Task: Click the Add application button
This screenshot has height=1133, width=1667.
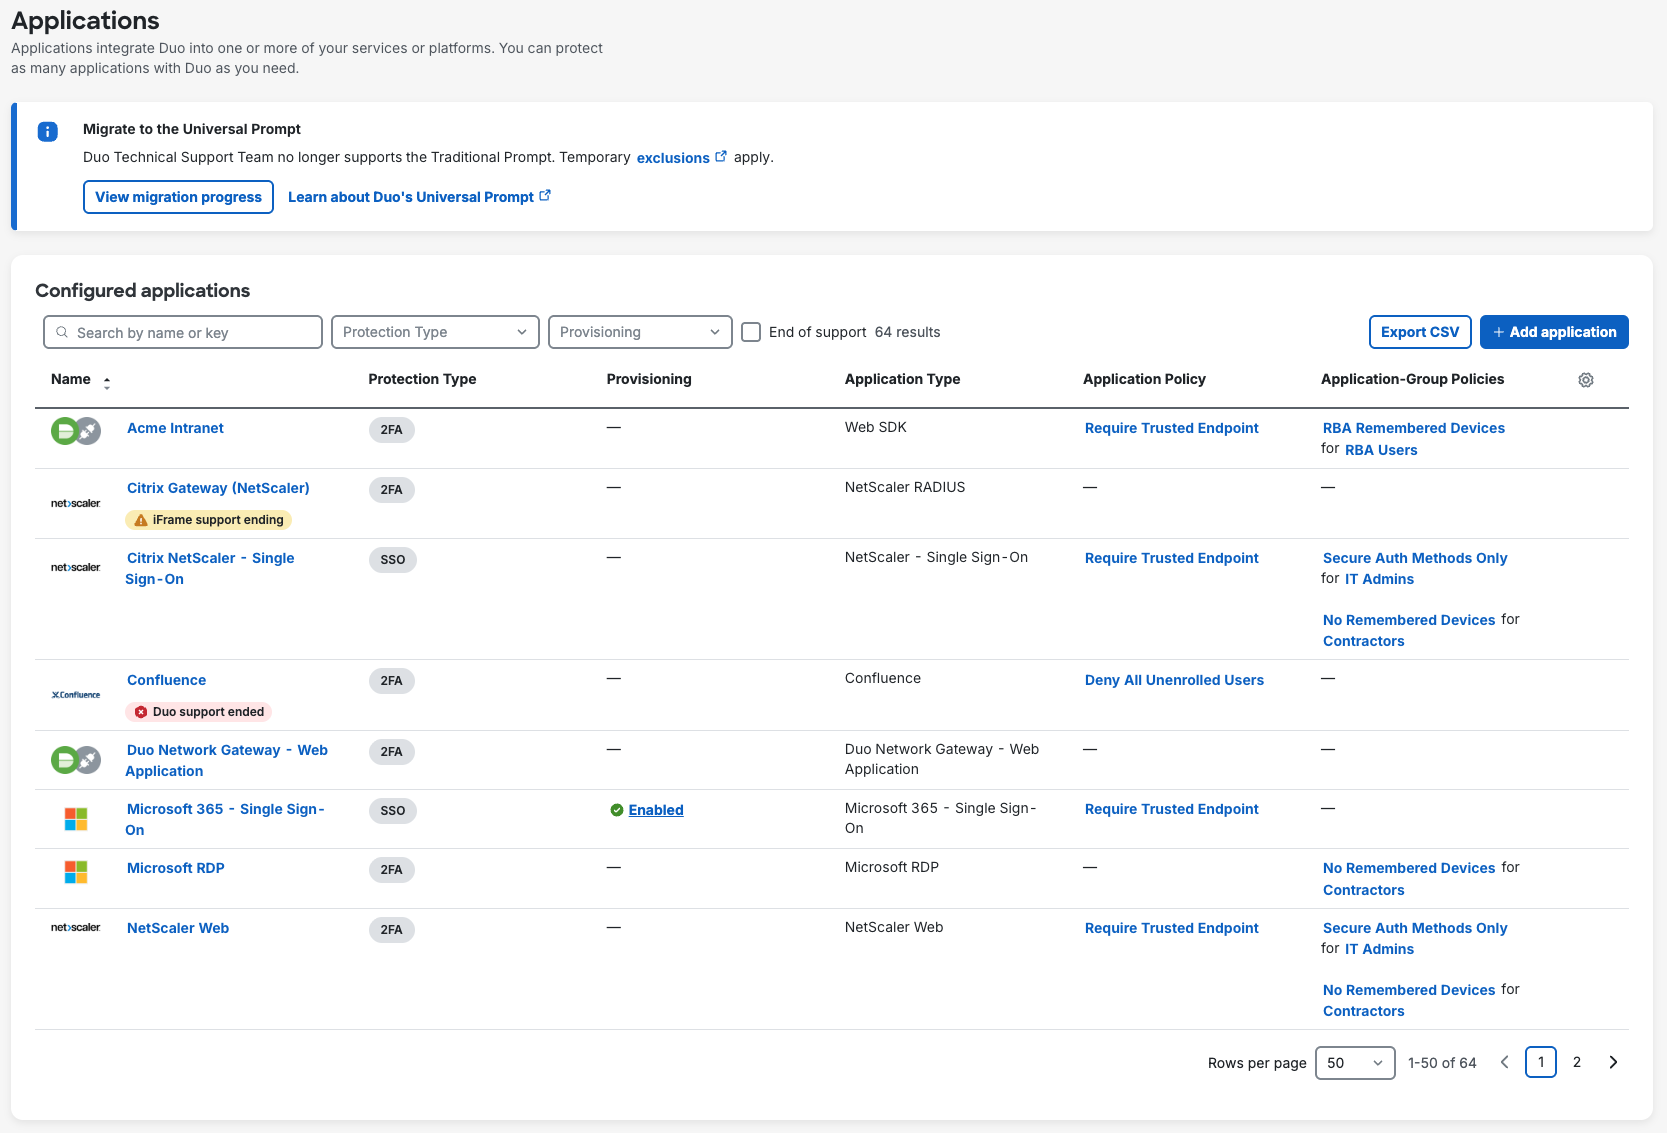Action: pyautogui.click(x=1553, y=332)
